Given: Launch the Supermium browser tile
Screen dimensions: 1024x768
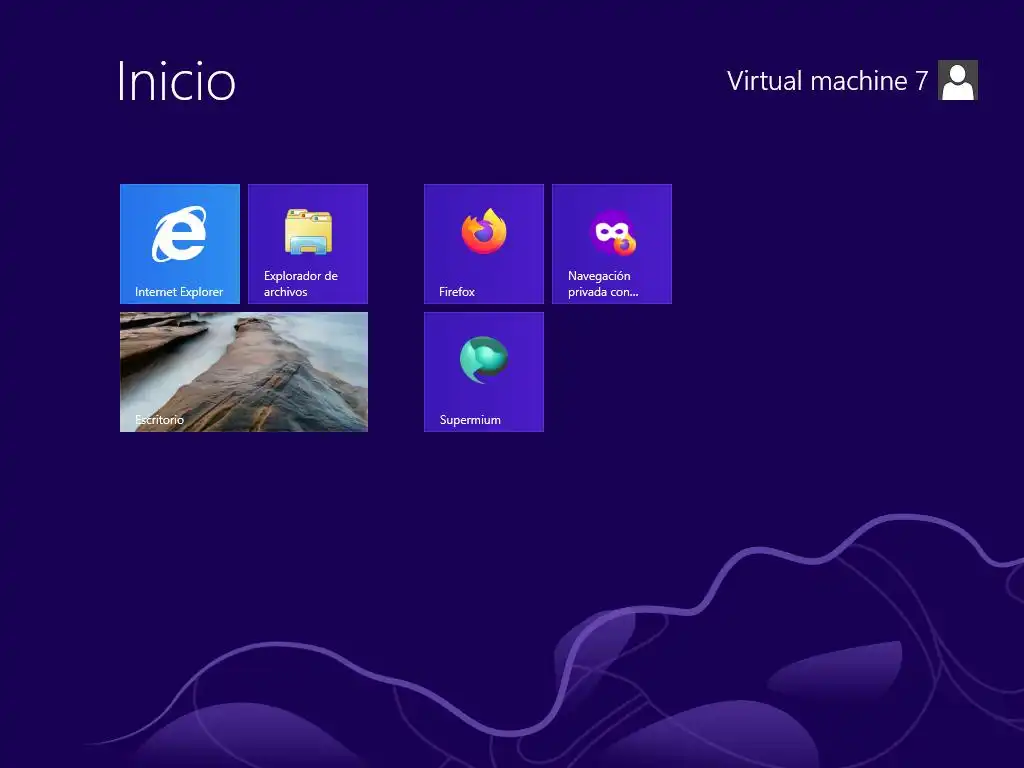Looking at the screenshot, I should pyautogui.click(x=483, y=372).
